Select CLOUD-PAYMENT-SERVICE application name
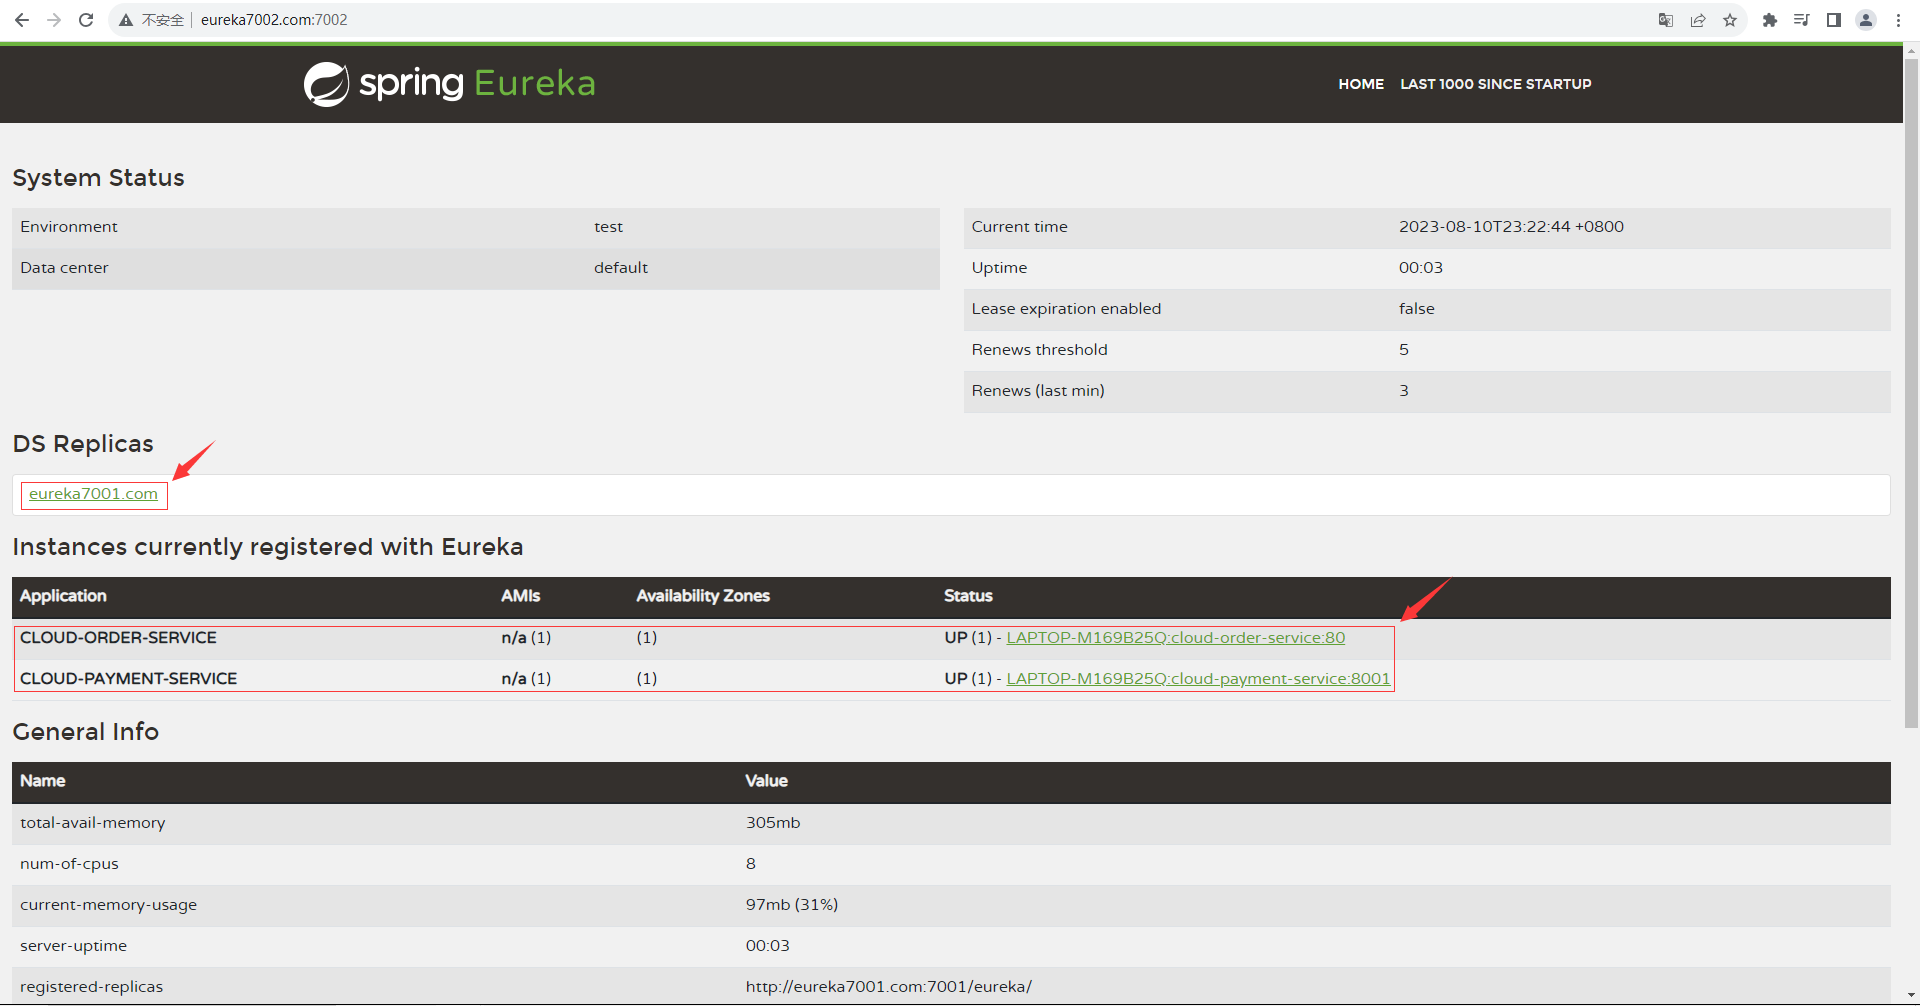 tap(129, 679)
